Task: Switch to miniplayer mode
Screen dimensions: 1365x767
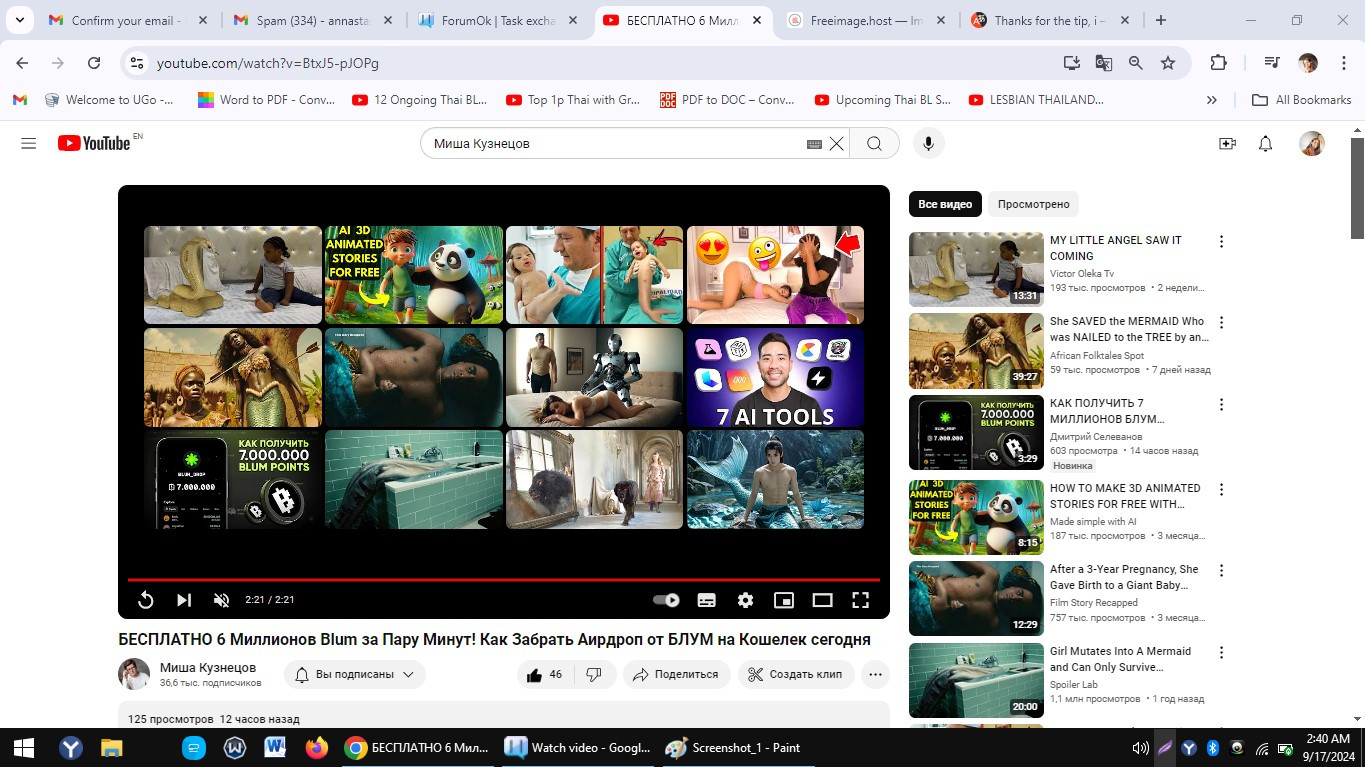Action: click(784, 600)
